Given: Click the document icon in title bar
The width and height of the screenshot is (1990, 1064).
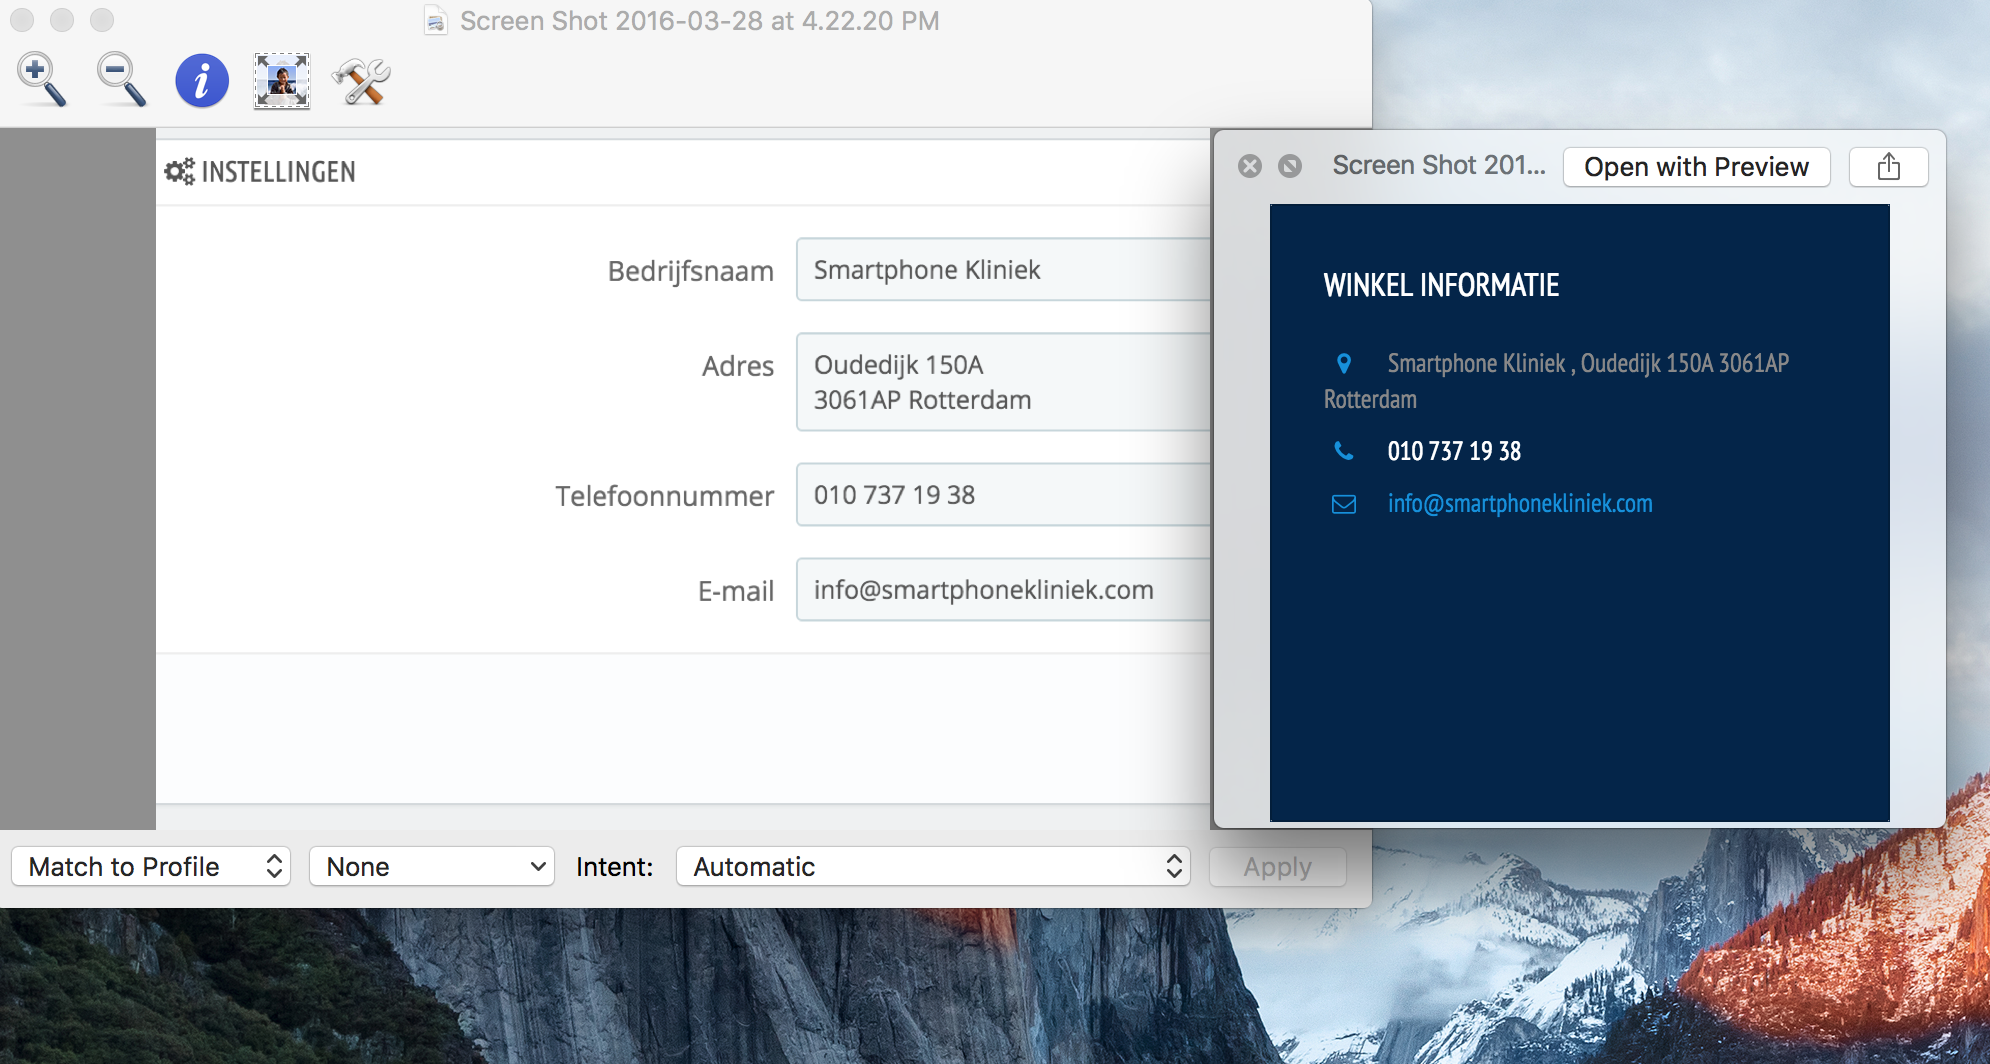Looking at the screenshot, I should 435,21.
